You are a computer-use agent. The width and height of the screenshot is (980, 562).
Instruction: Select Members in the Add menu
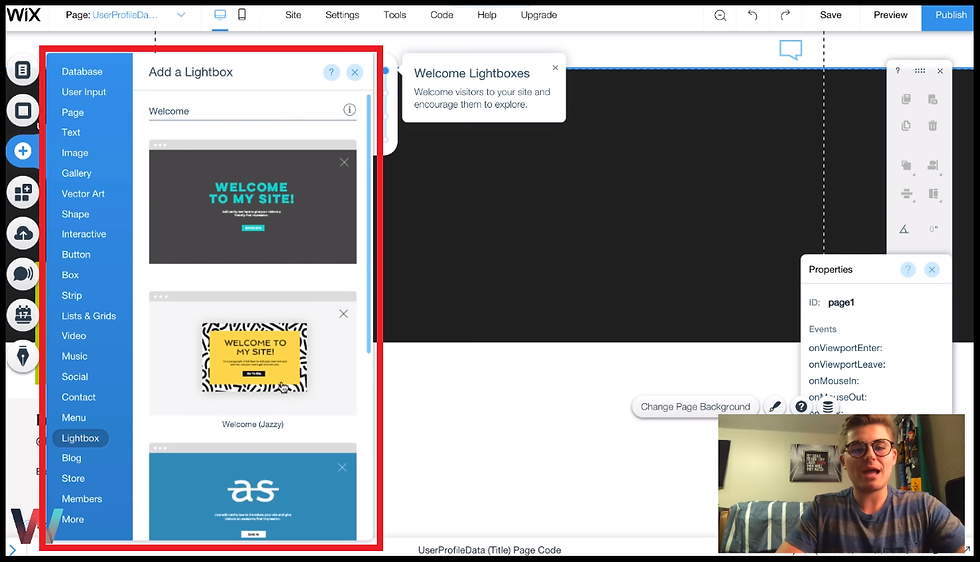[x=82, y=499]
